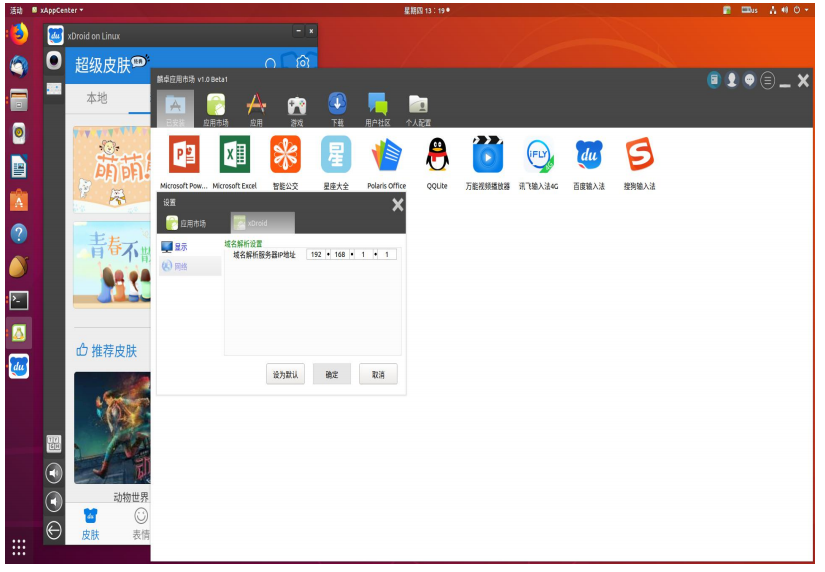This screenshot has height=572, width=825.
Task: Click the camera icon in xDroid sidebar
Action: [x=54, y=61]
